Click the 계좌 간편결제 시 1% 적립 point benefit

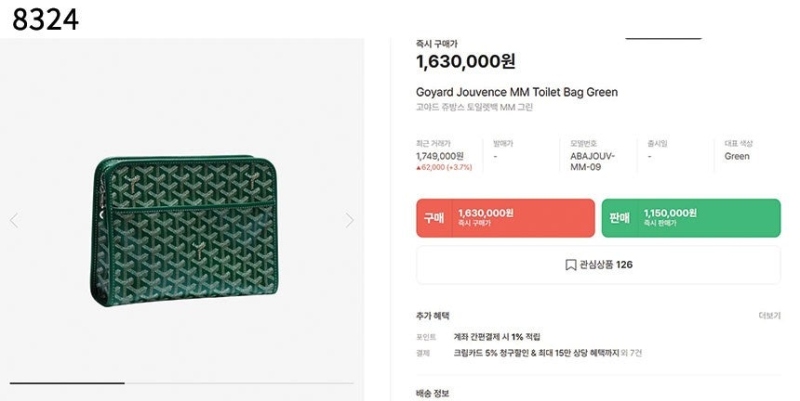[497, 337]
